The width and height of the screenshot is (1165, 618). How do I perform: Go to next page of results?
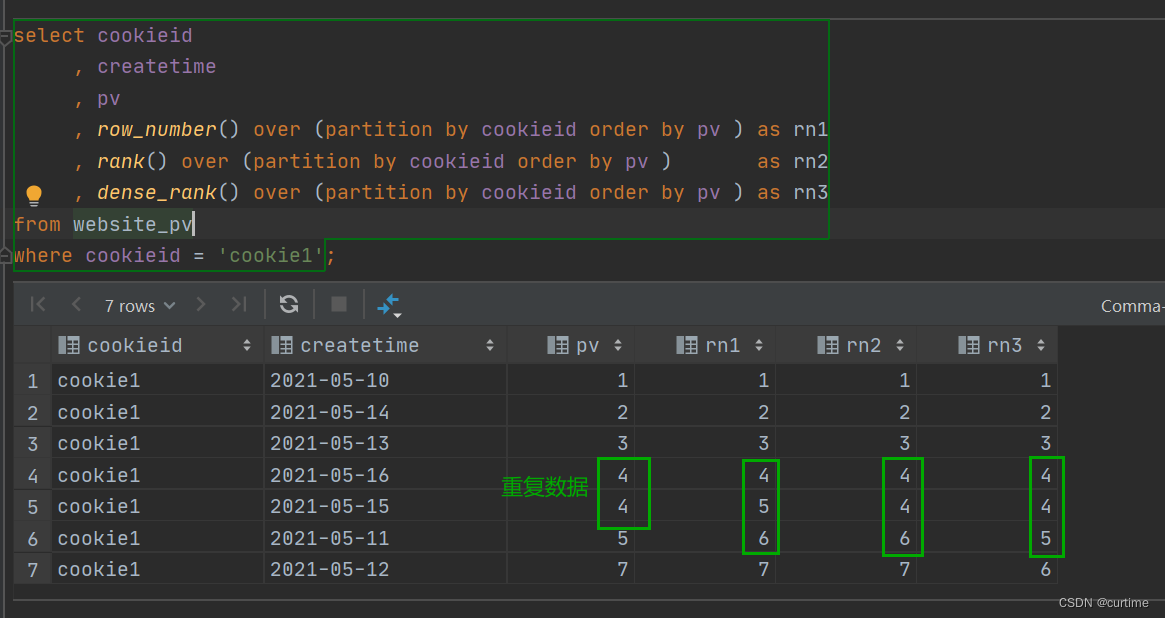pos(201,305)
